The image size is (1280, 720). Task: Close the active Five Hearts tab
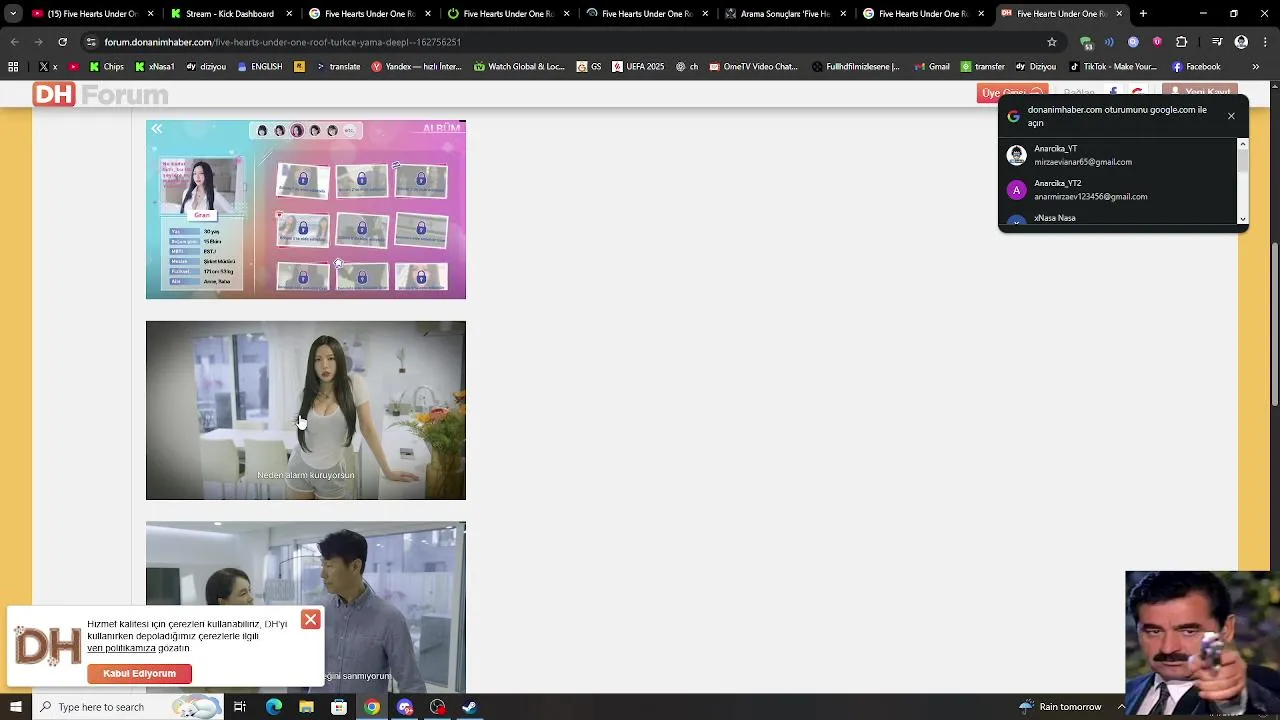pyautogui.click(x=1119, y=14)
